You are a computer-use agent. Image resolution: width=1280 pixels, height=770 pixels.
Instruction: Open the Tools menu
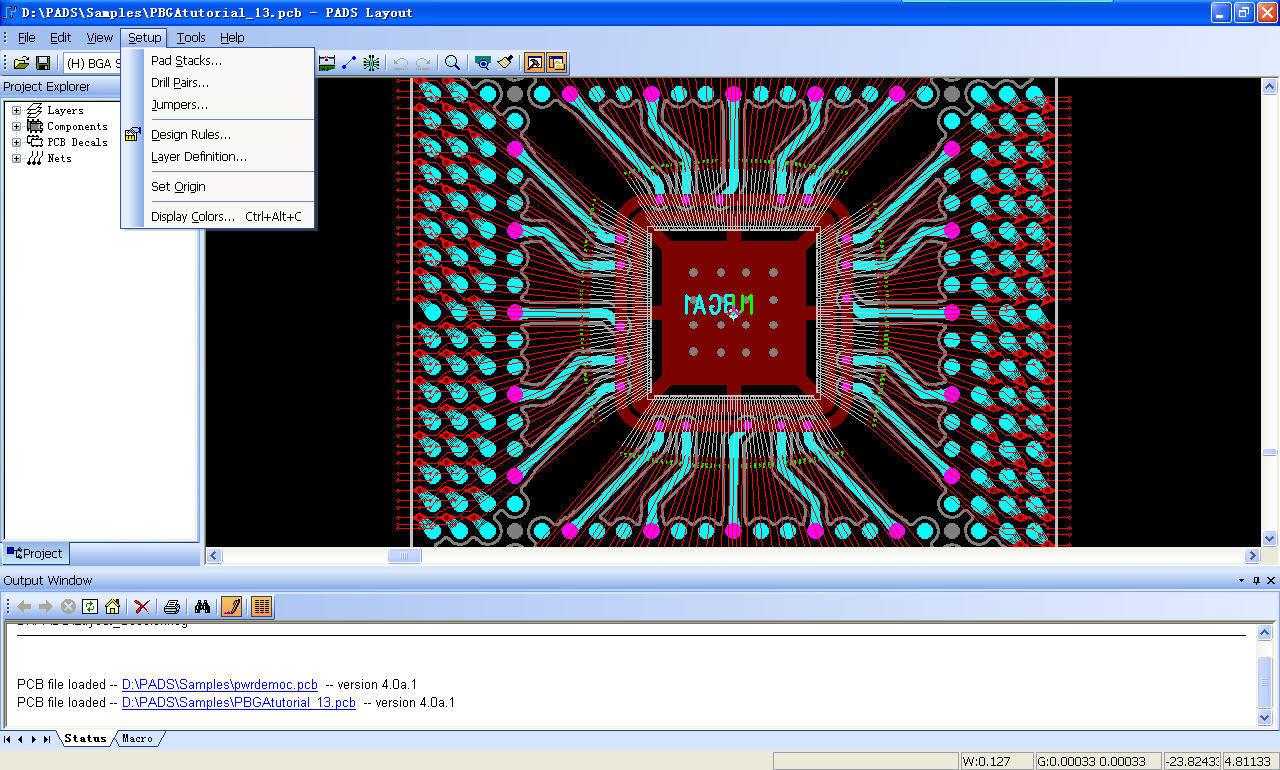191,37
